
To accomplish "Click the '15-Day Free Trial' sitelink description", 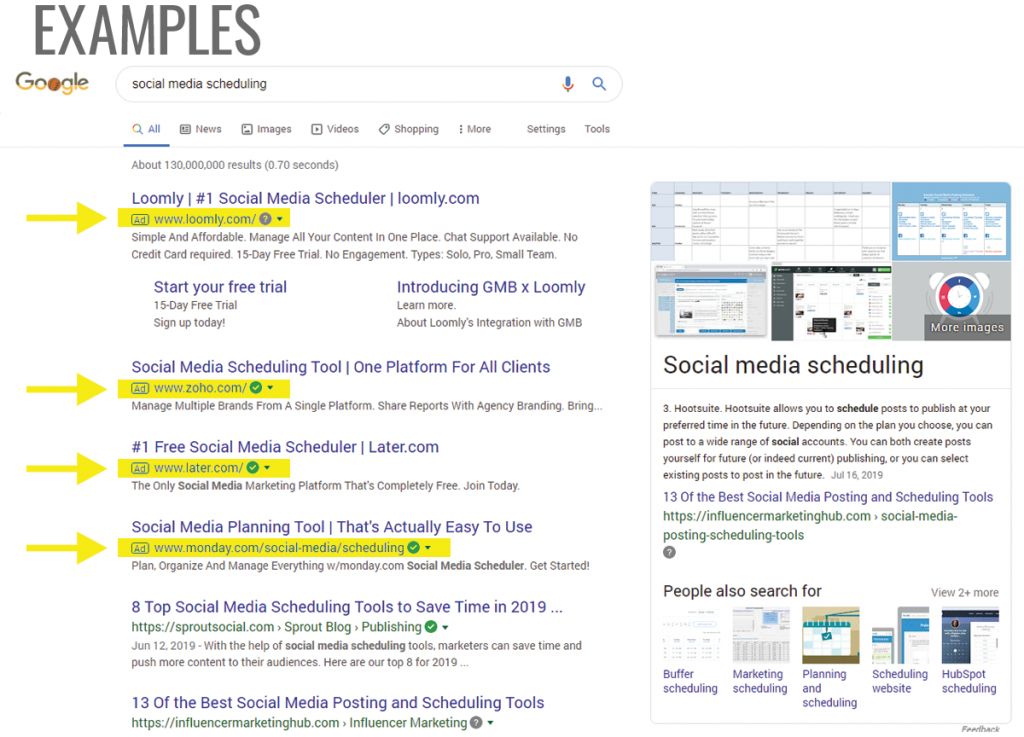I will (x=195, y=306).
